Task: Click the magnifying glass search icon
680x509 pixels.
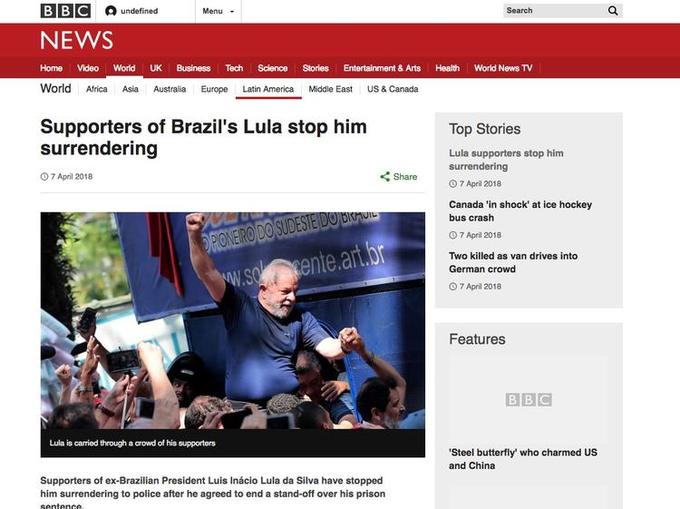Action: pyautogui.click(x=613, y=10)
